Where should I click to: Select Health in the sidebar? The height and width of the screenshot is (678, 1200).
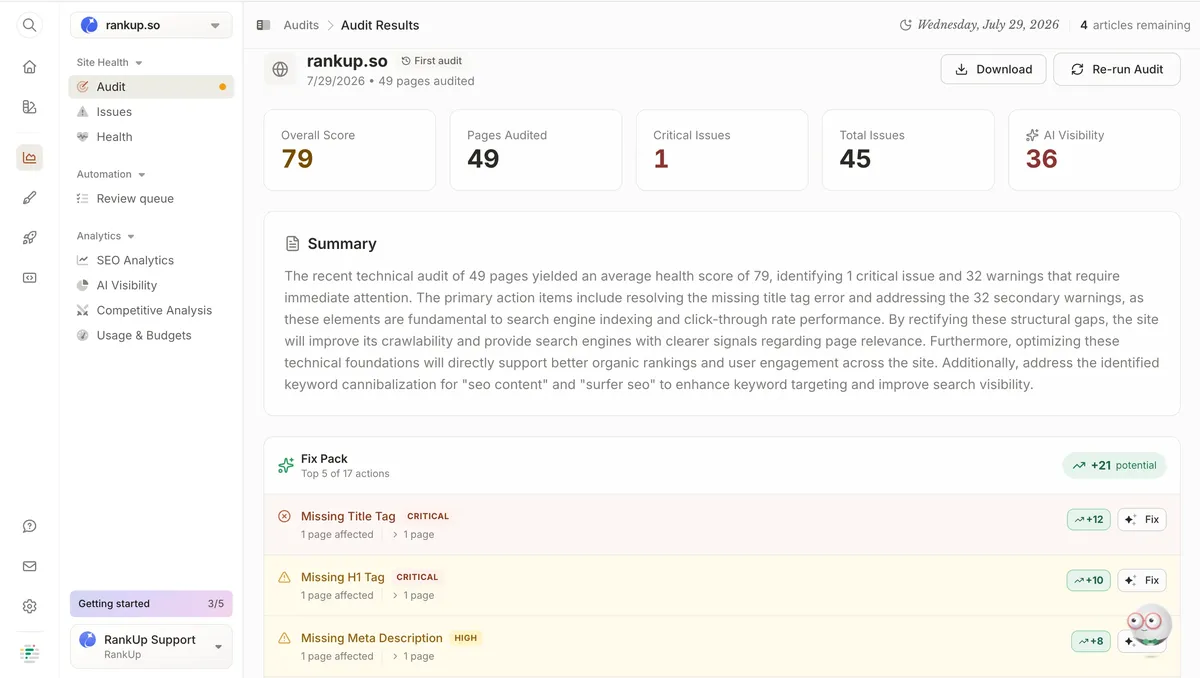(151, 137)
